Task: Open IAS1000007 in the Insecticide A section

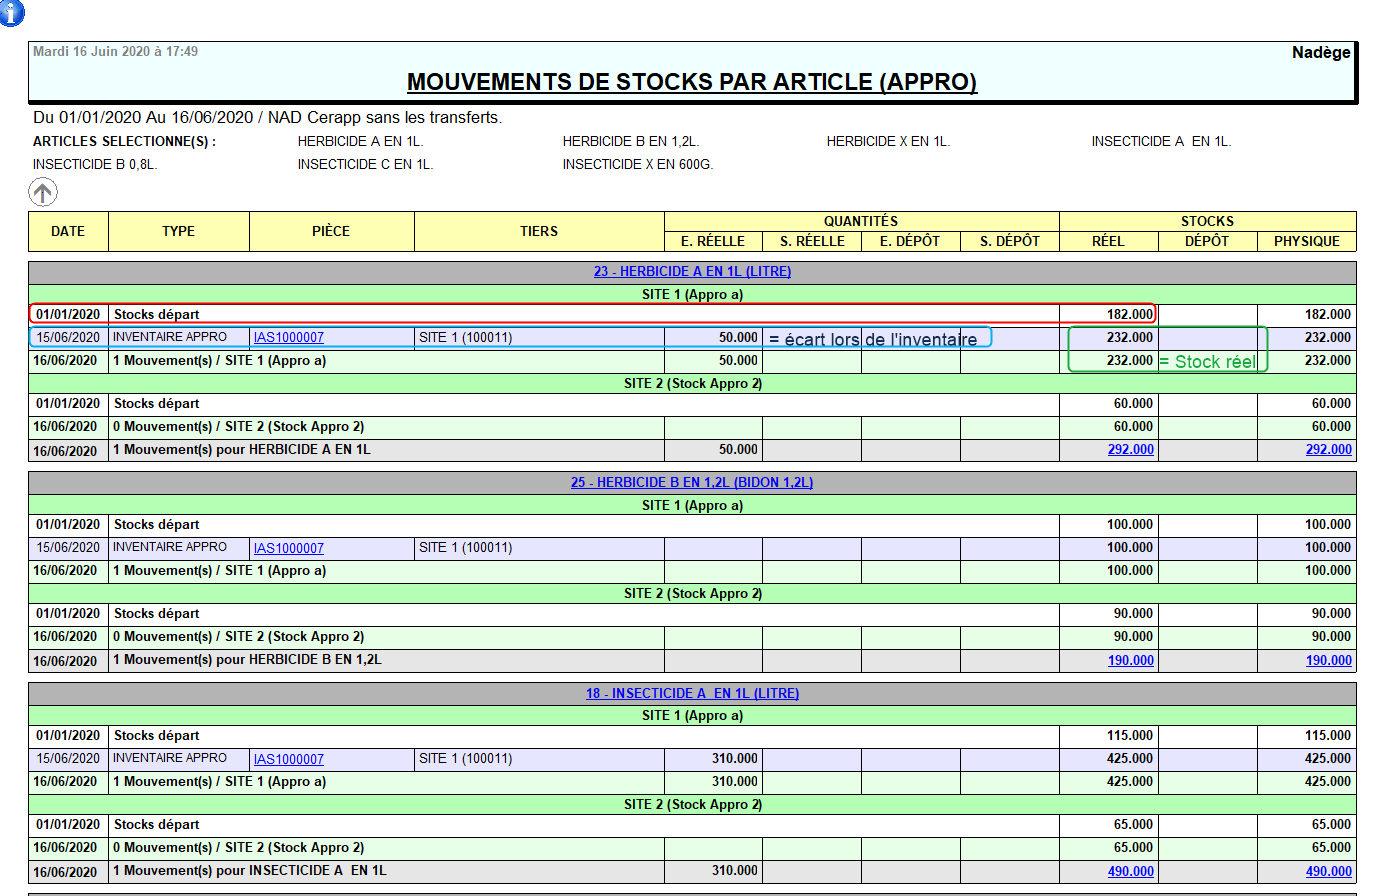Action: [x=289, y=759]
